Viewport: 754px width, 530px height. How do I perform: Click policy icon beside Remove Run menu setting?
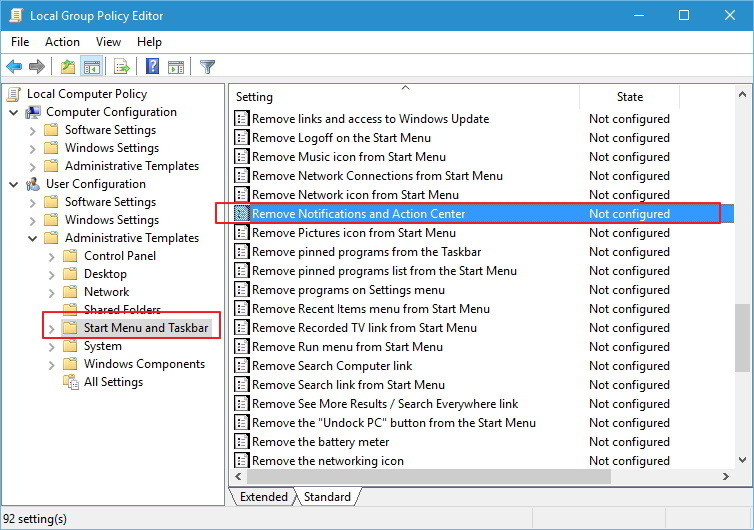[241, 347]
